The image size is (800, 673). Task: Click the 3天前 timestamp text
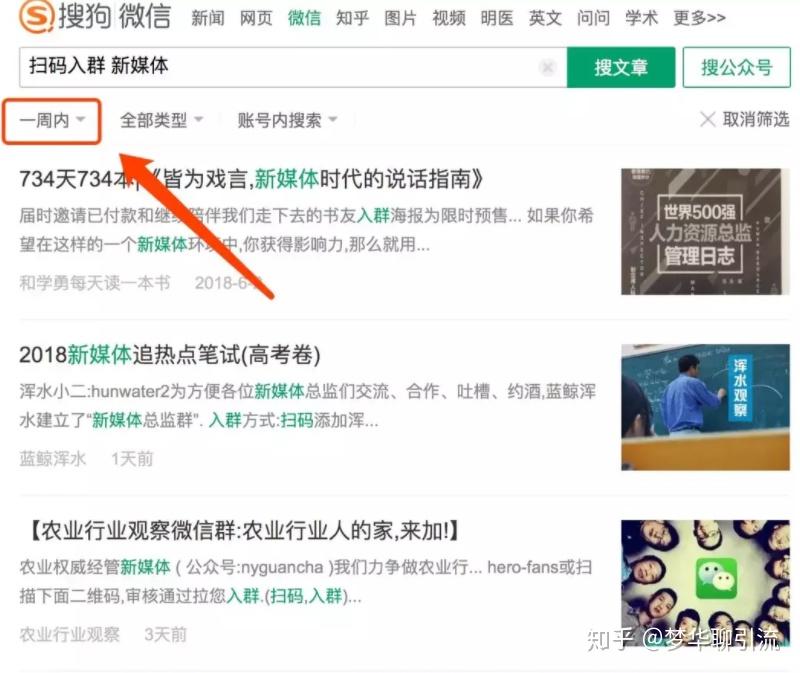point(166,635)
